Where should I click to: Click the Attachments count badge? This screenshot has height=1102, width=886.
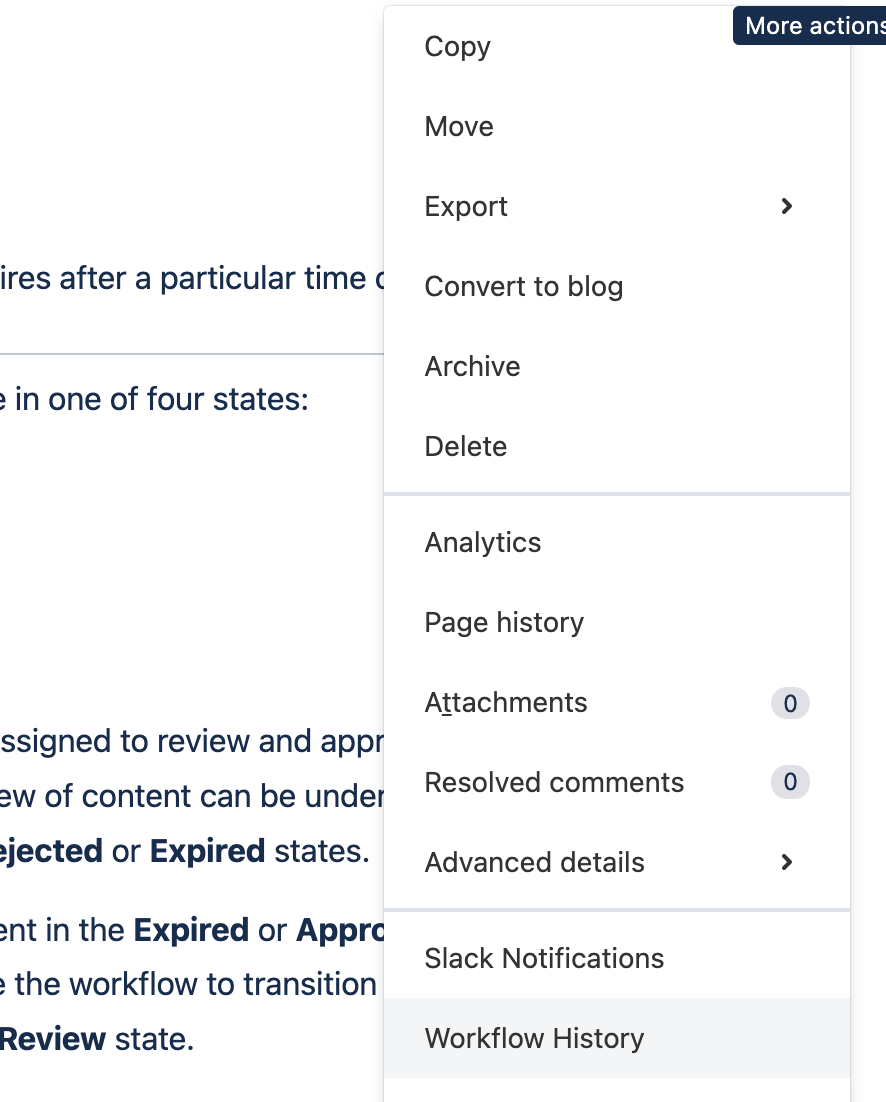790,704
